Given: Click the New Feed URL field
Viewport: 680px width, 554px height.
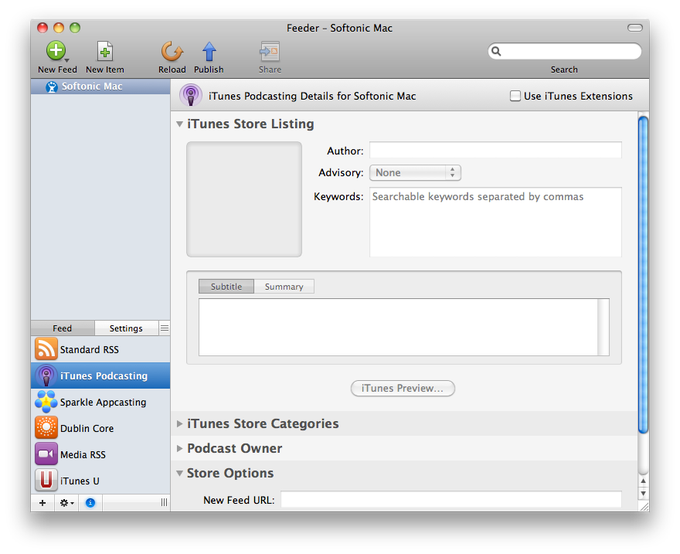Looking at the screenshot, I should click(451, 500).
